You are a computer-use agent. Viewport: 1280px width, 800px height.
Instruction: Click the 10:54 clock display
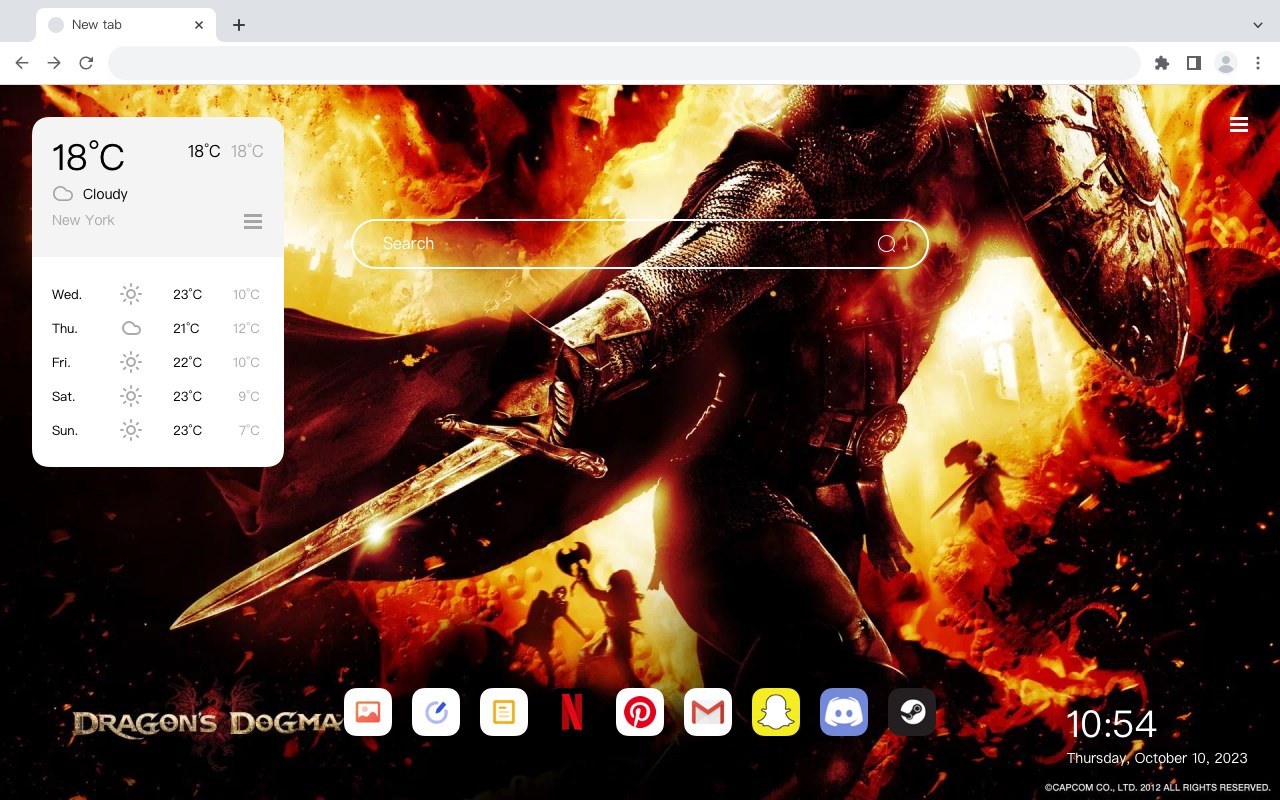(1111, 724)
